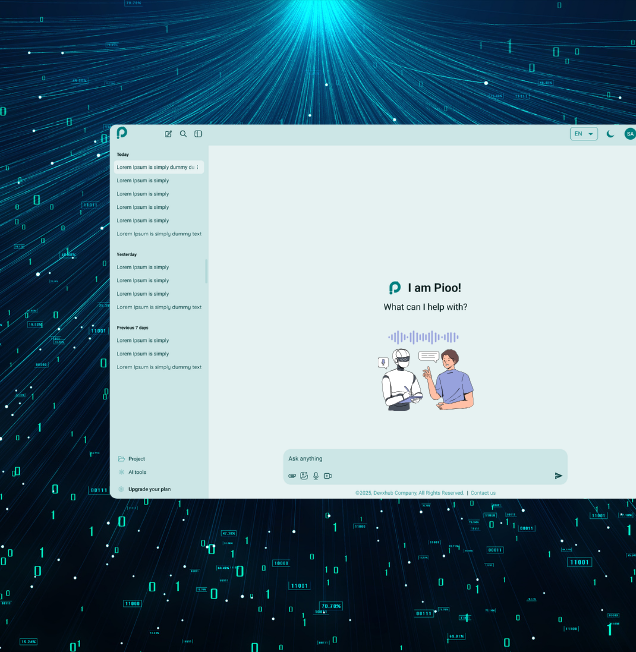Click the sidebar chat history scrollbar

(x=207, y=270)
